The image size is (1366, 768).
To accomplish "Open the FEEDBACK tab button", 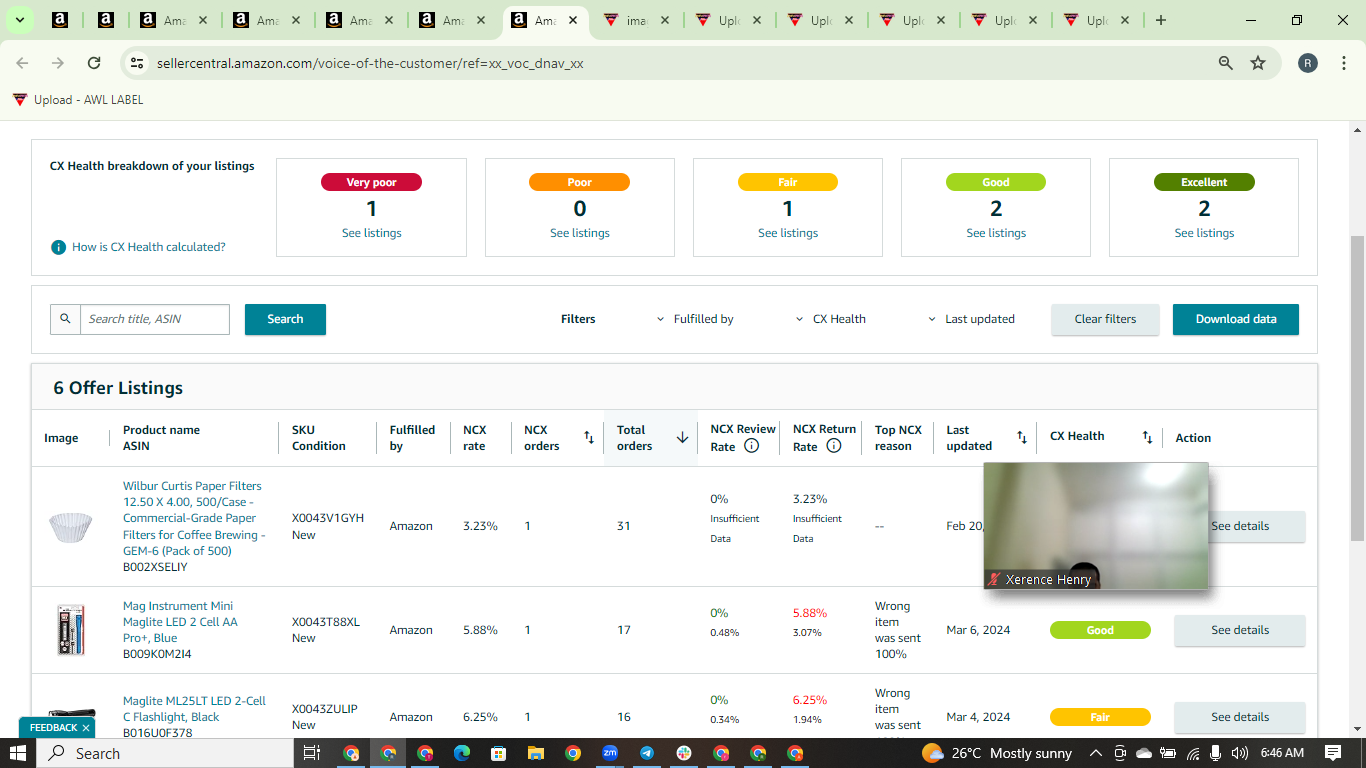I will point(54,728).
